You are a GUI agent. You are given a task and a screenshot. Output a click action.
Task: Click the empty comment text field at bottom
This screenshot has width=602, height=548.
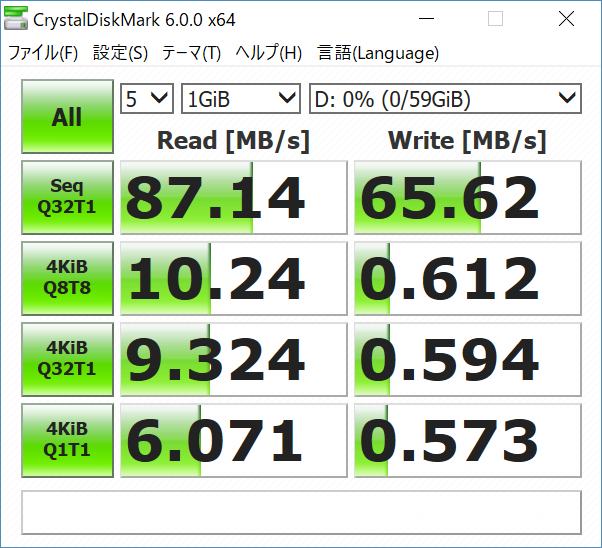pos(301,512)
